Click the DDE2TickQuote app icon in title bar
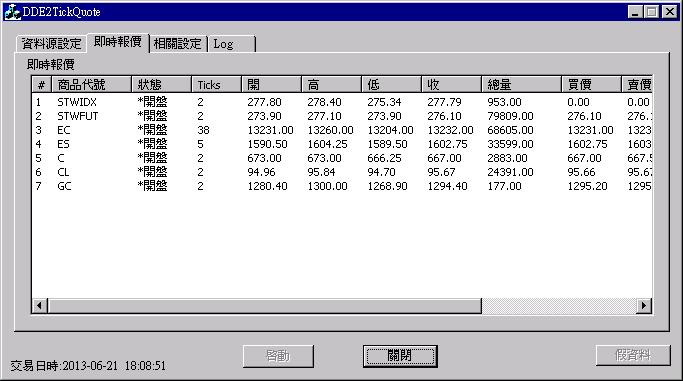The image size is (683, 381). click(12, 12)
